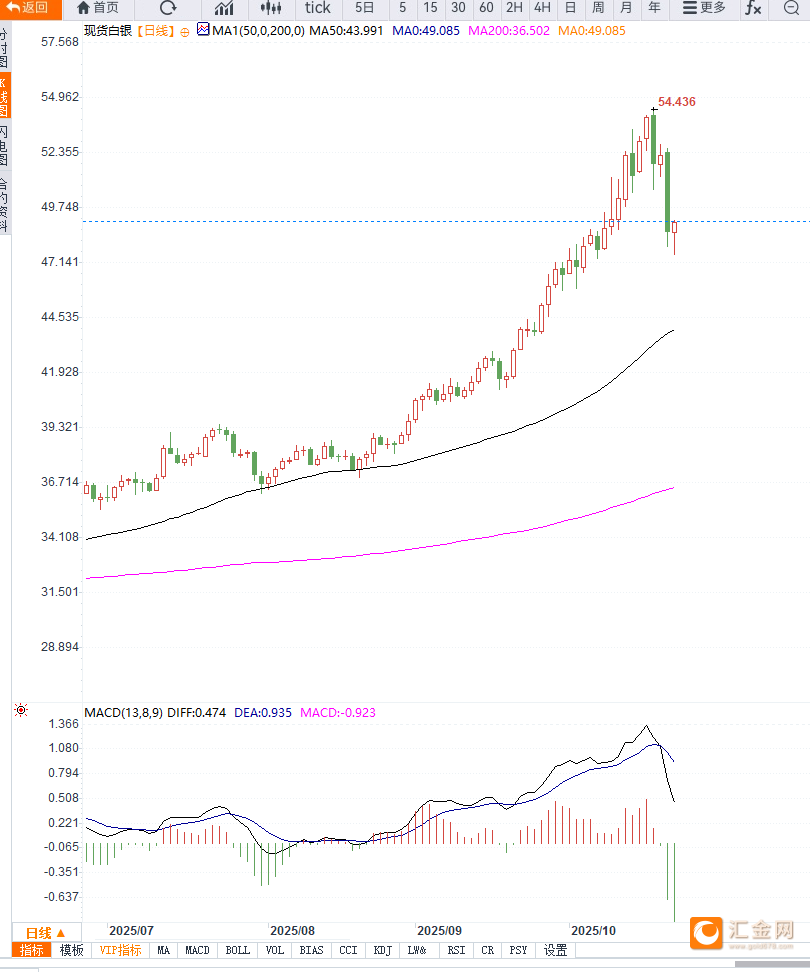Open the fx formula function icon

point(753,8)
